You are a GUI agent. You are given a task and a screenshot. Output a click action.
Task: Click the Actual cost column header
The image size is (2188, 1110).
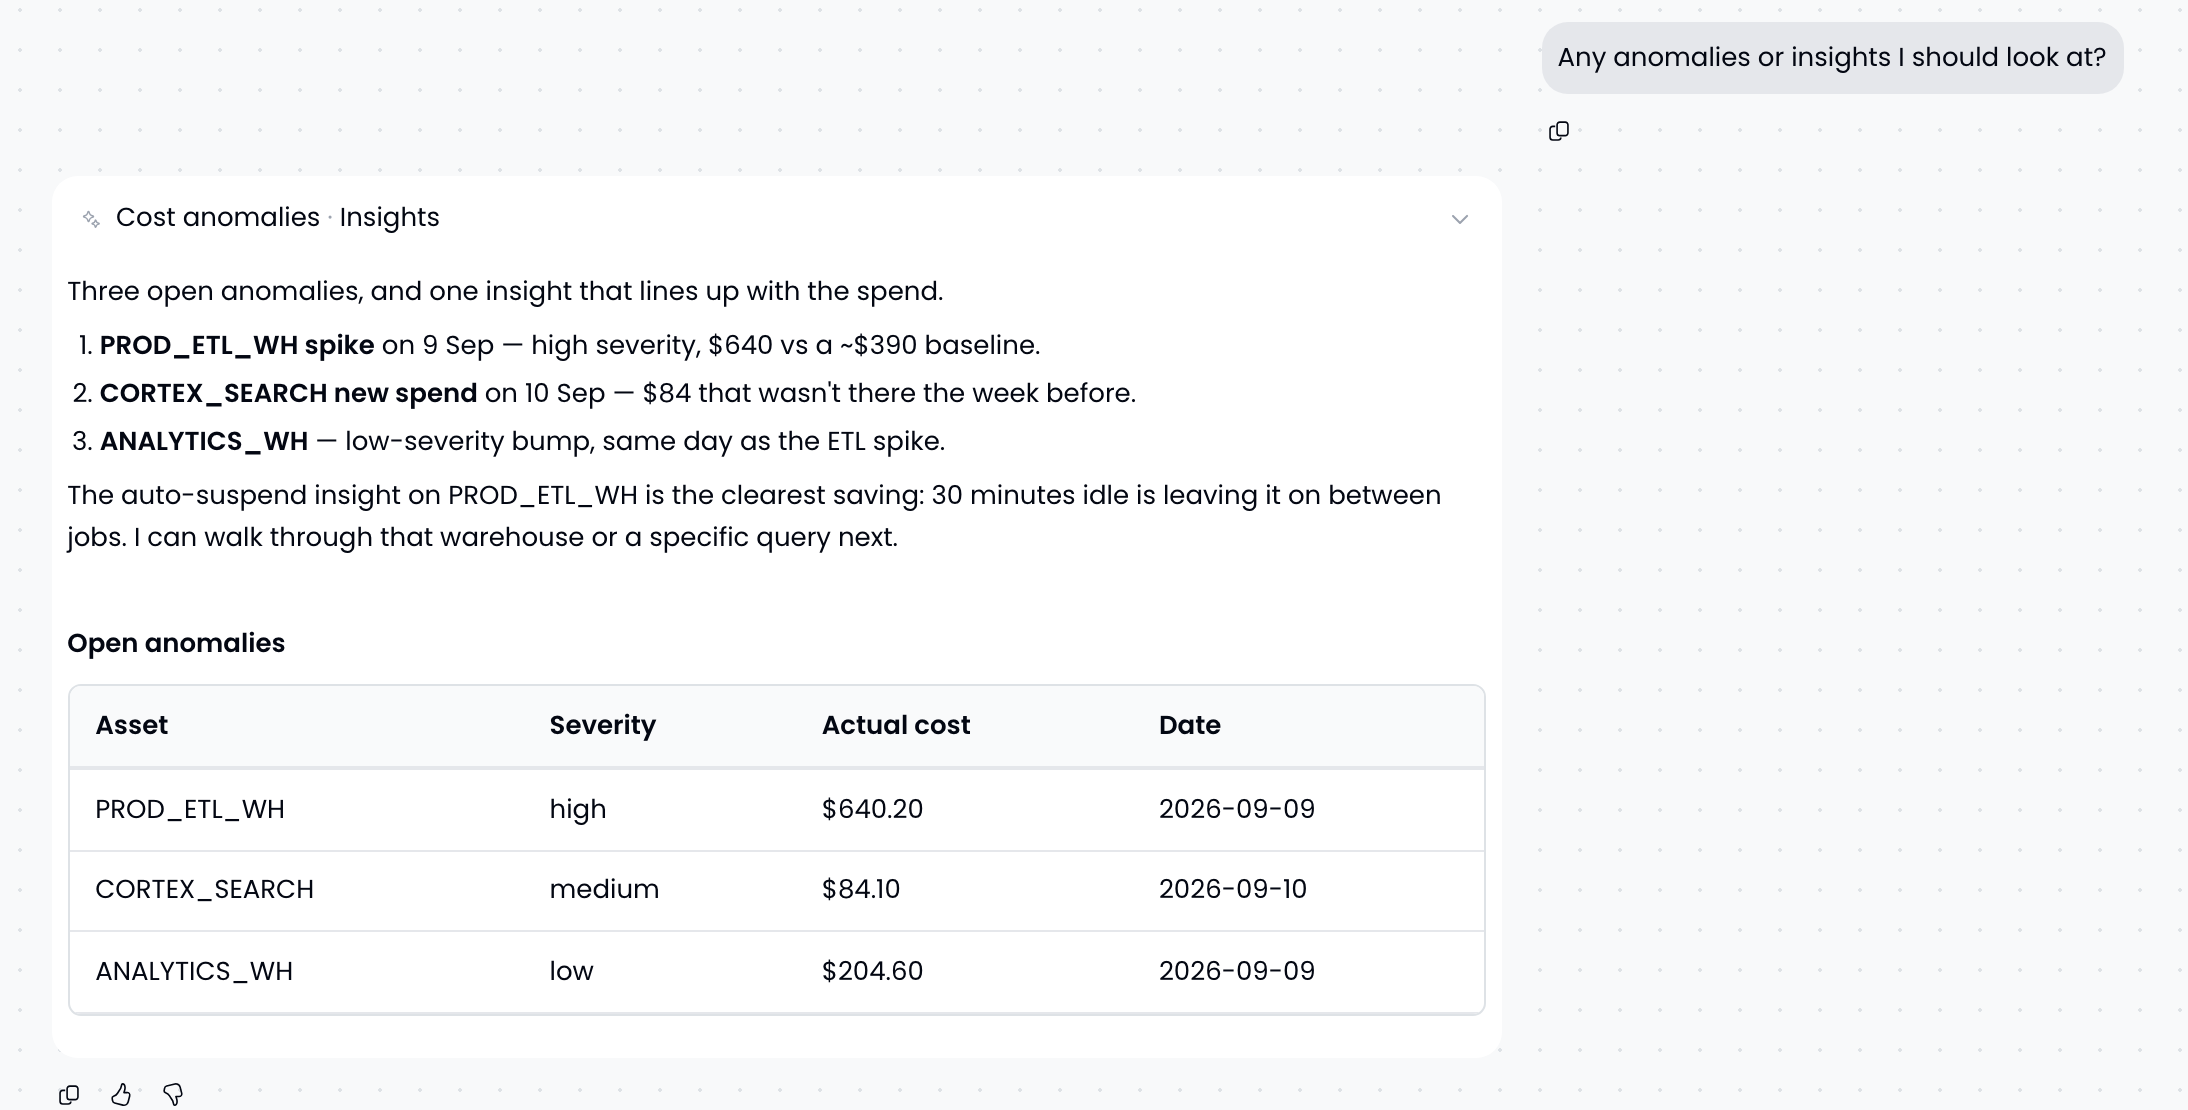click(x=896, y=725)
